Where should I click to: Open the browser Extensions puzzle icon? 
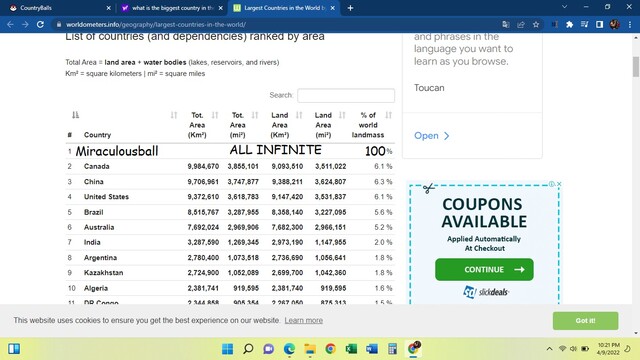pos(569,24)
